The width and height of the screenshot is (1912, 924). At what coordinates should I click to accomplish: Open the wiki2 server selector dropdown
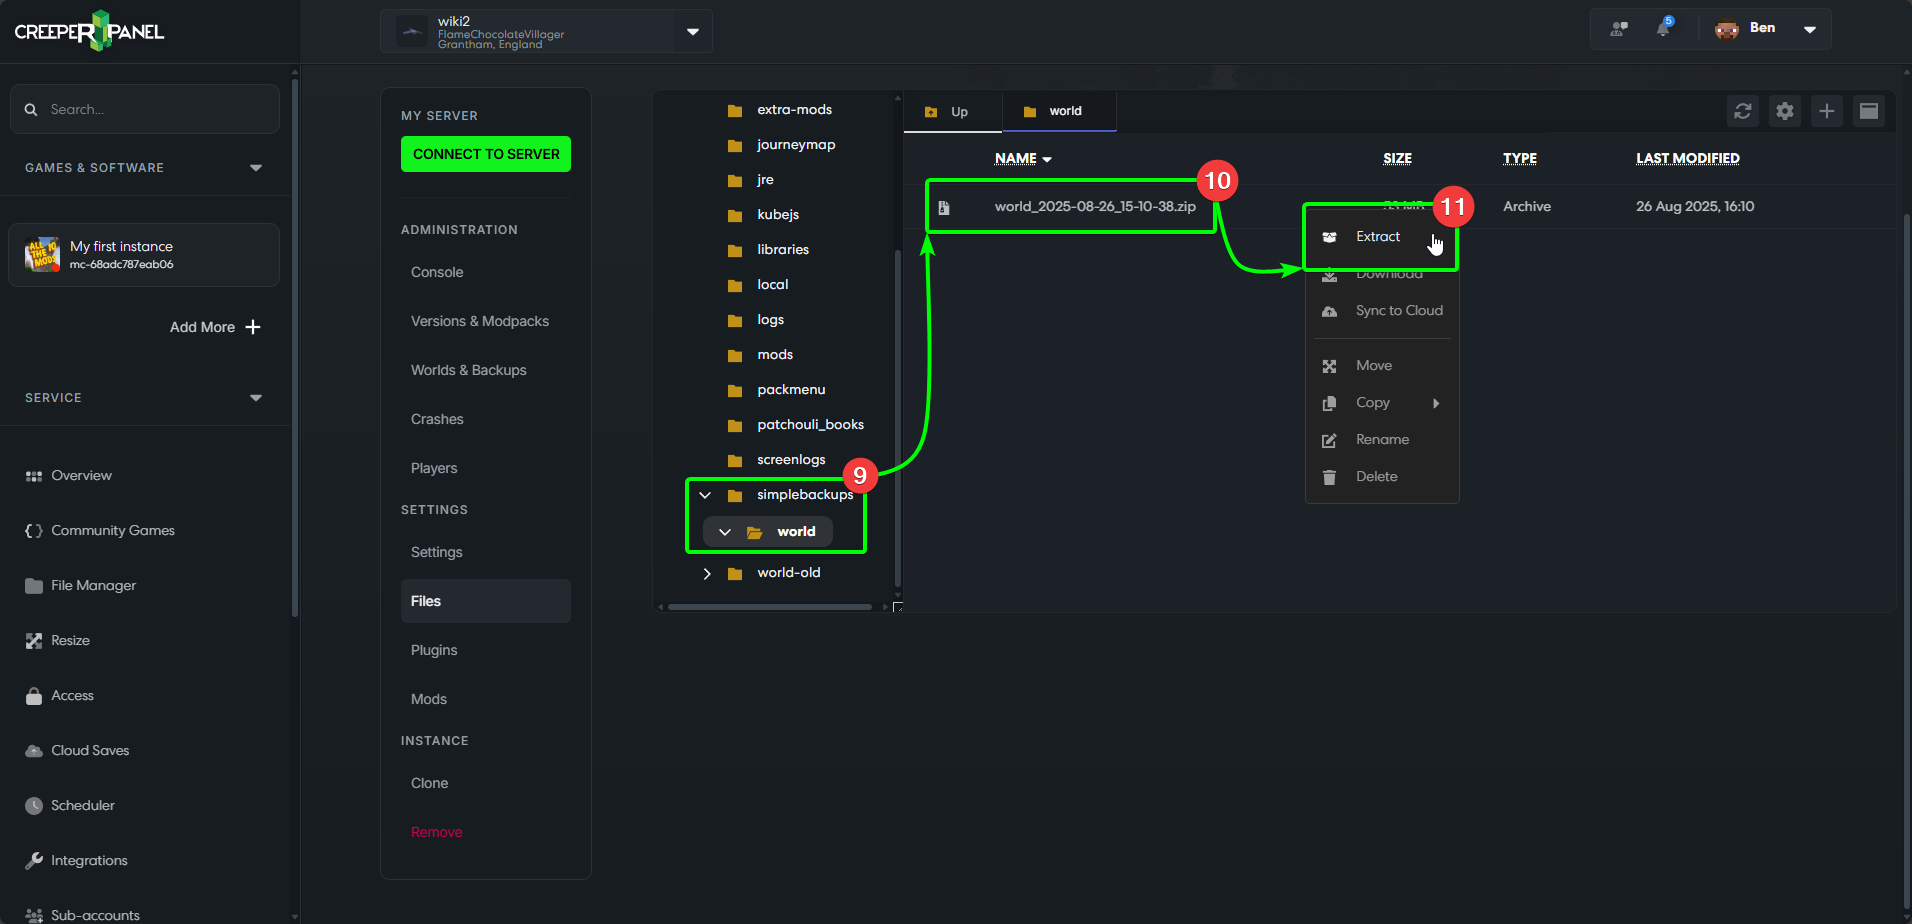[x=692, y=30]
